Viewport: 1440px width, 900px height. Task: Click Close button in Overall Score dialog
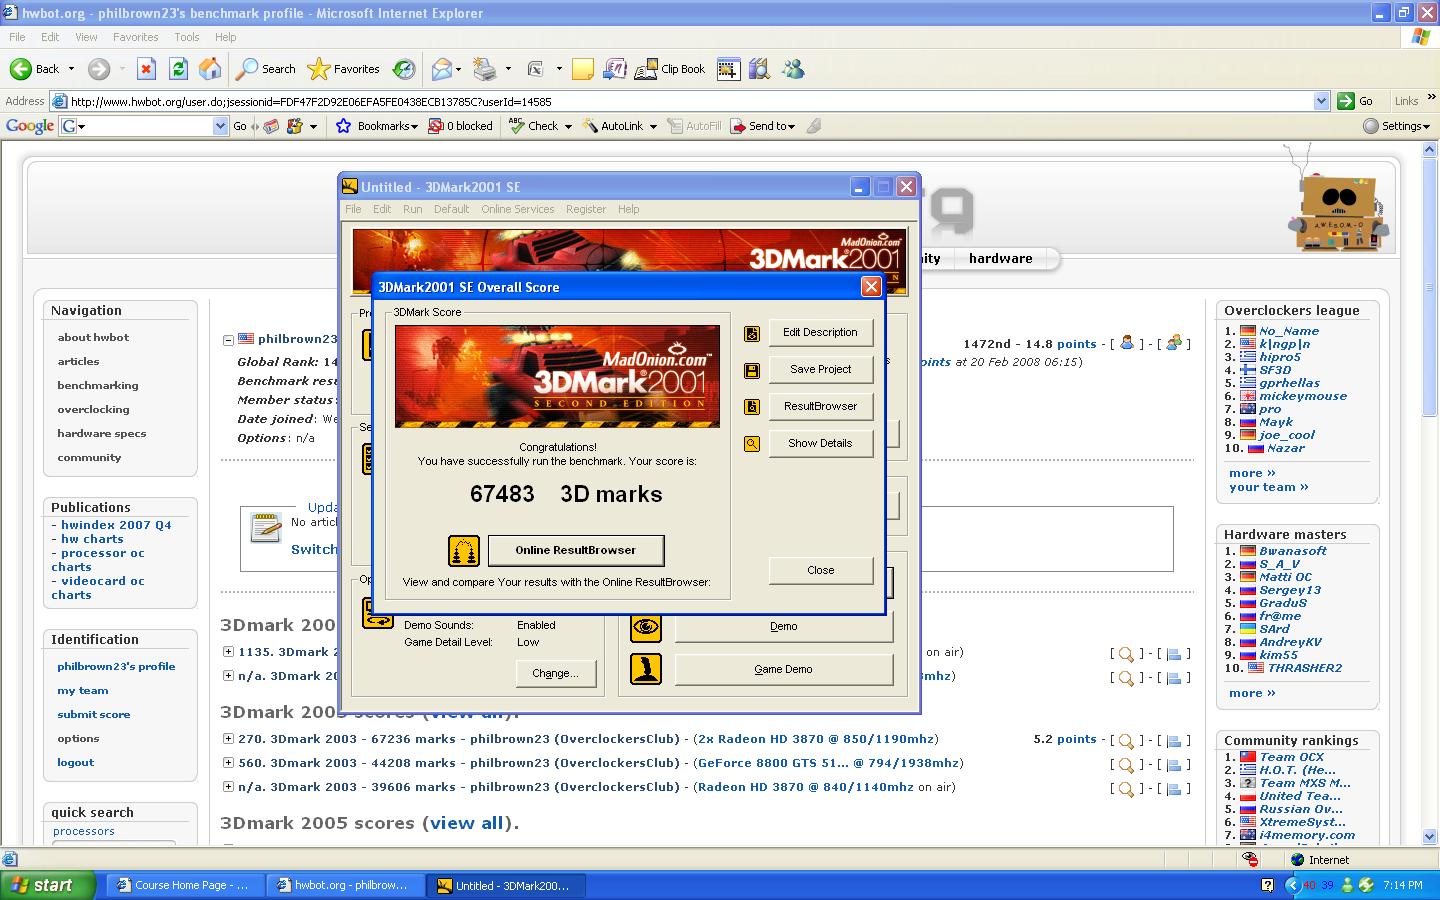pos(820,571)
